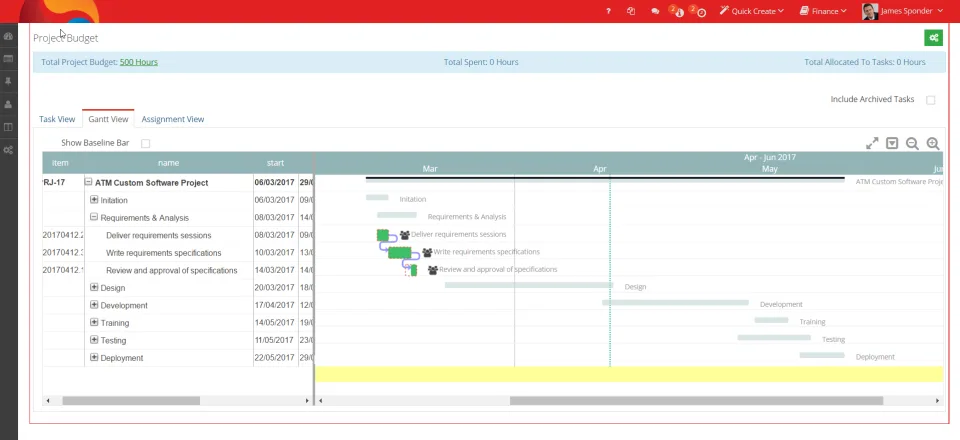Viewport: 960px width, 440px height.
Task: Toggle Include Archived Tasks checkbox
Action: (931, 100)
